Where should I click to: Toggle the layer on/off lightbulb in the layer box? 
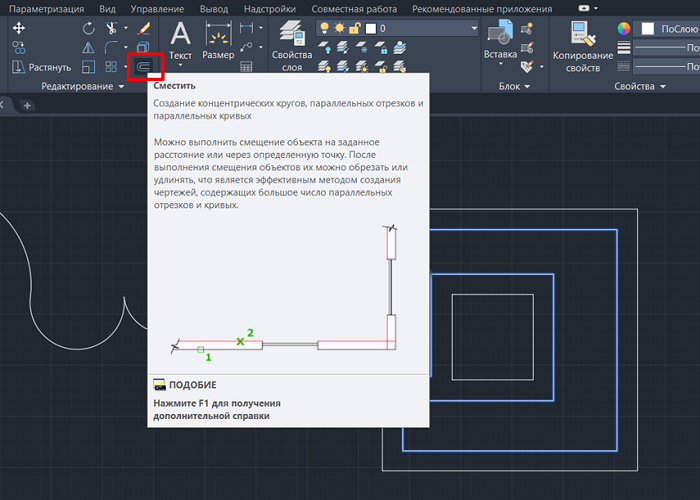tap(325, 28)
